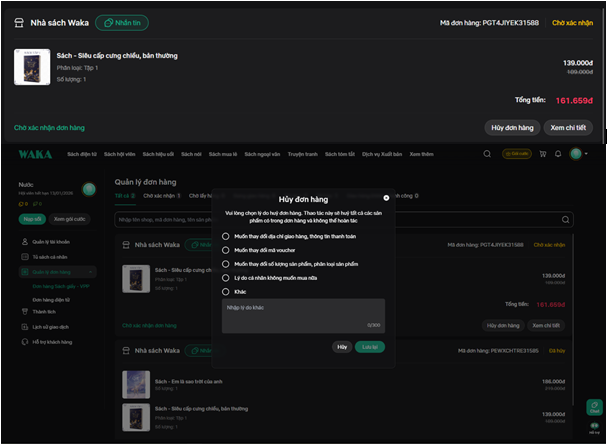
Task: Choose the 'Khác' radio option
Action: point(226,291)
